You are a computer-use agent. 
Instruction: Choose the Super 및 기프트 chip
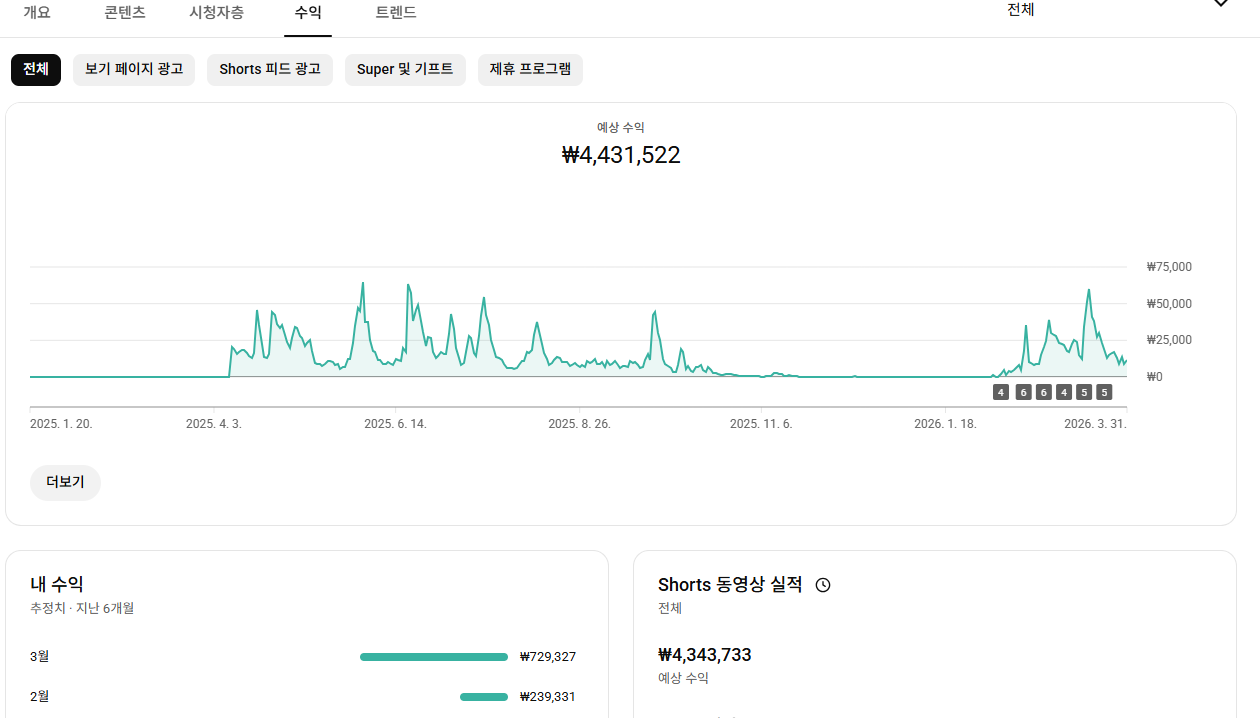[x=405, y=69]
